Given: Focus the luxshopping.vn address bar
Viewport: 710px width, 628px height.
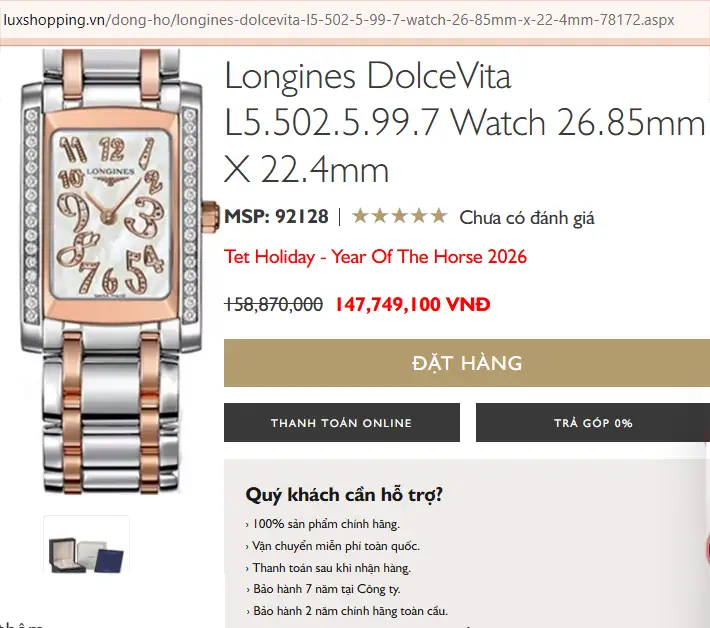Looking at the screenshot, I should pos(339,20).
